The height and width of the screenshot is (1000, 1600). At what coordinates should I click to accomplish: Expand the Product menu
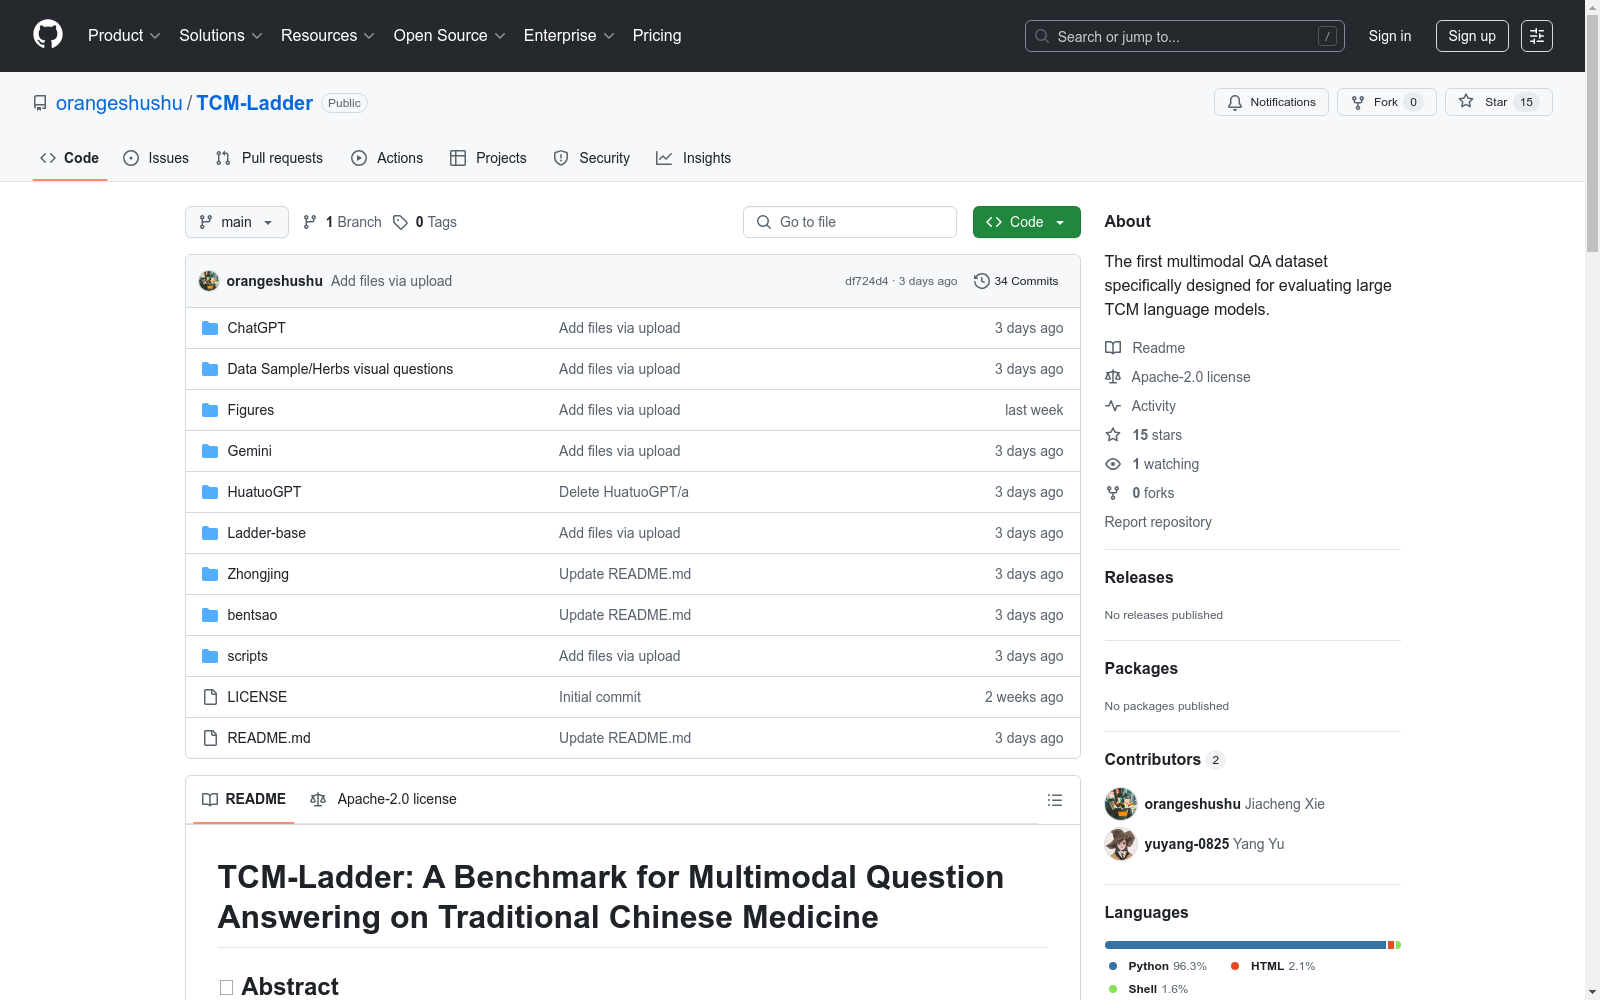click(x=124, y=36)
